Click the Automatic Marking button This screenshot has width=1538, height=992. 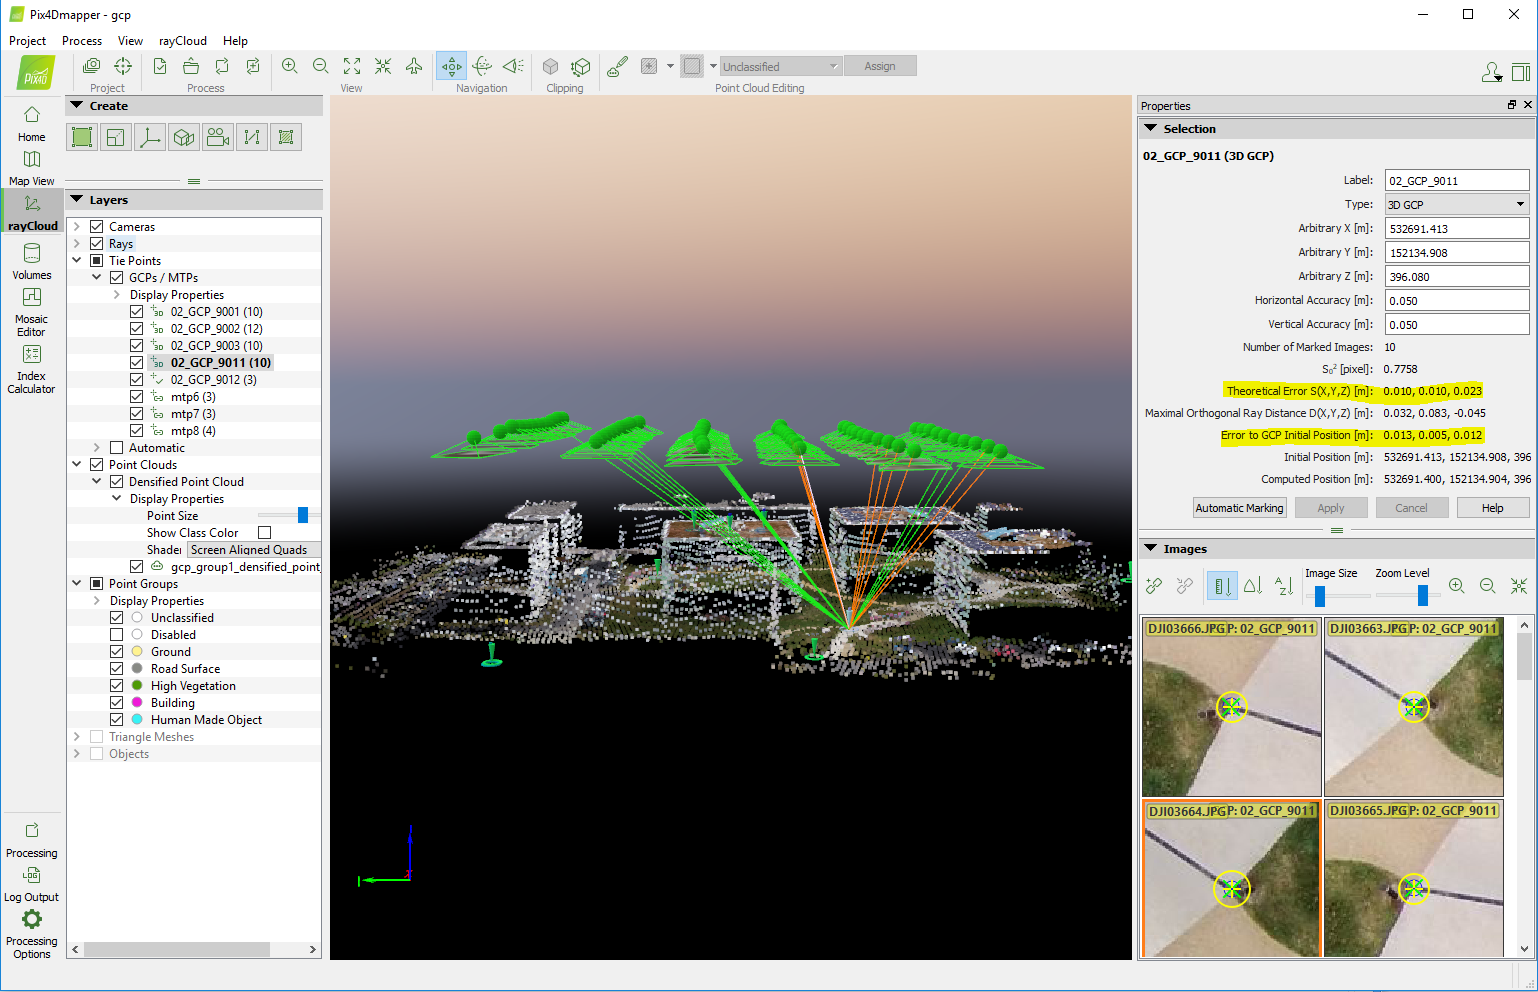[1239, 508]
